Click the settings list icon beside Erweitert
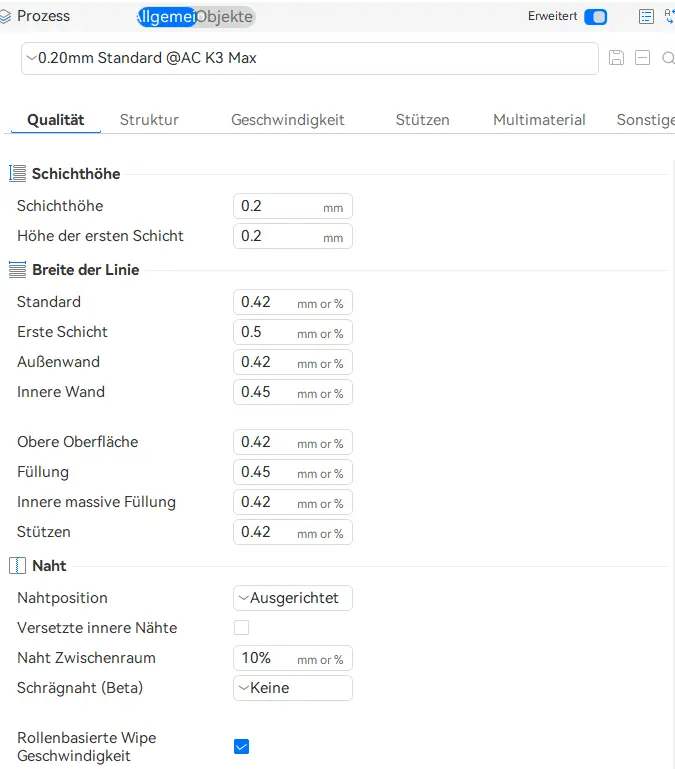Screen dimensions: 675x769 coord(646,17)
